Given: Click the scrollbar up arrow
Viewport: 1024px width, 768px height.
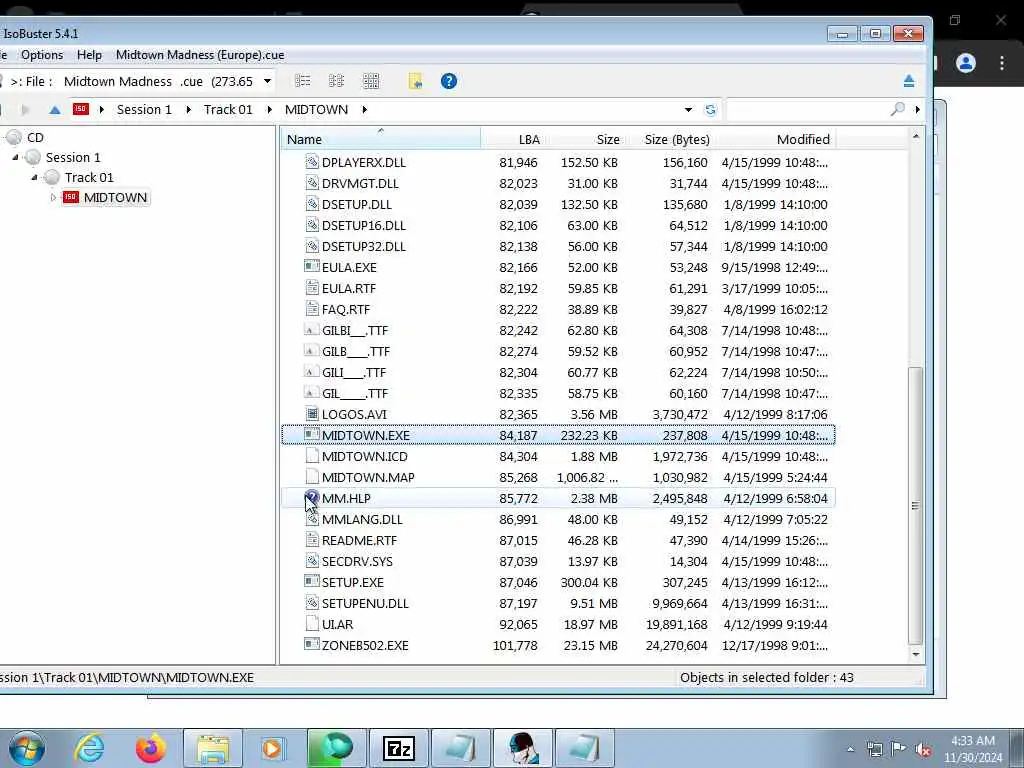Looking at the screenshot, I should 916,136.
